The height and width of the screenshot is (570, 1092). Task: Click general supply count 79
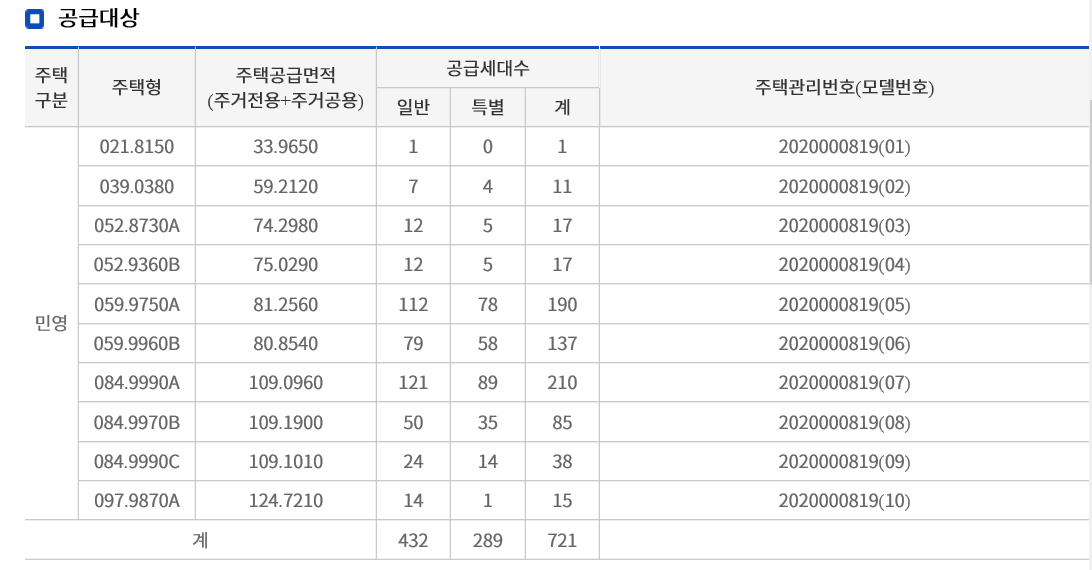(x=413, y=344)
